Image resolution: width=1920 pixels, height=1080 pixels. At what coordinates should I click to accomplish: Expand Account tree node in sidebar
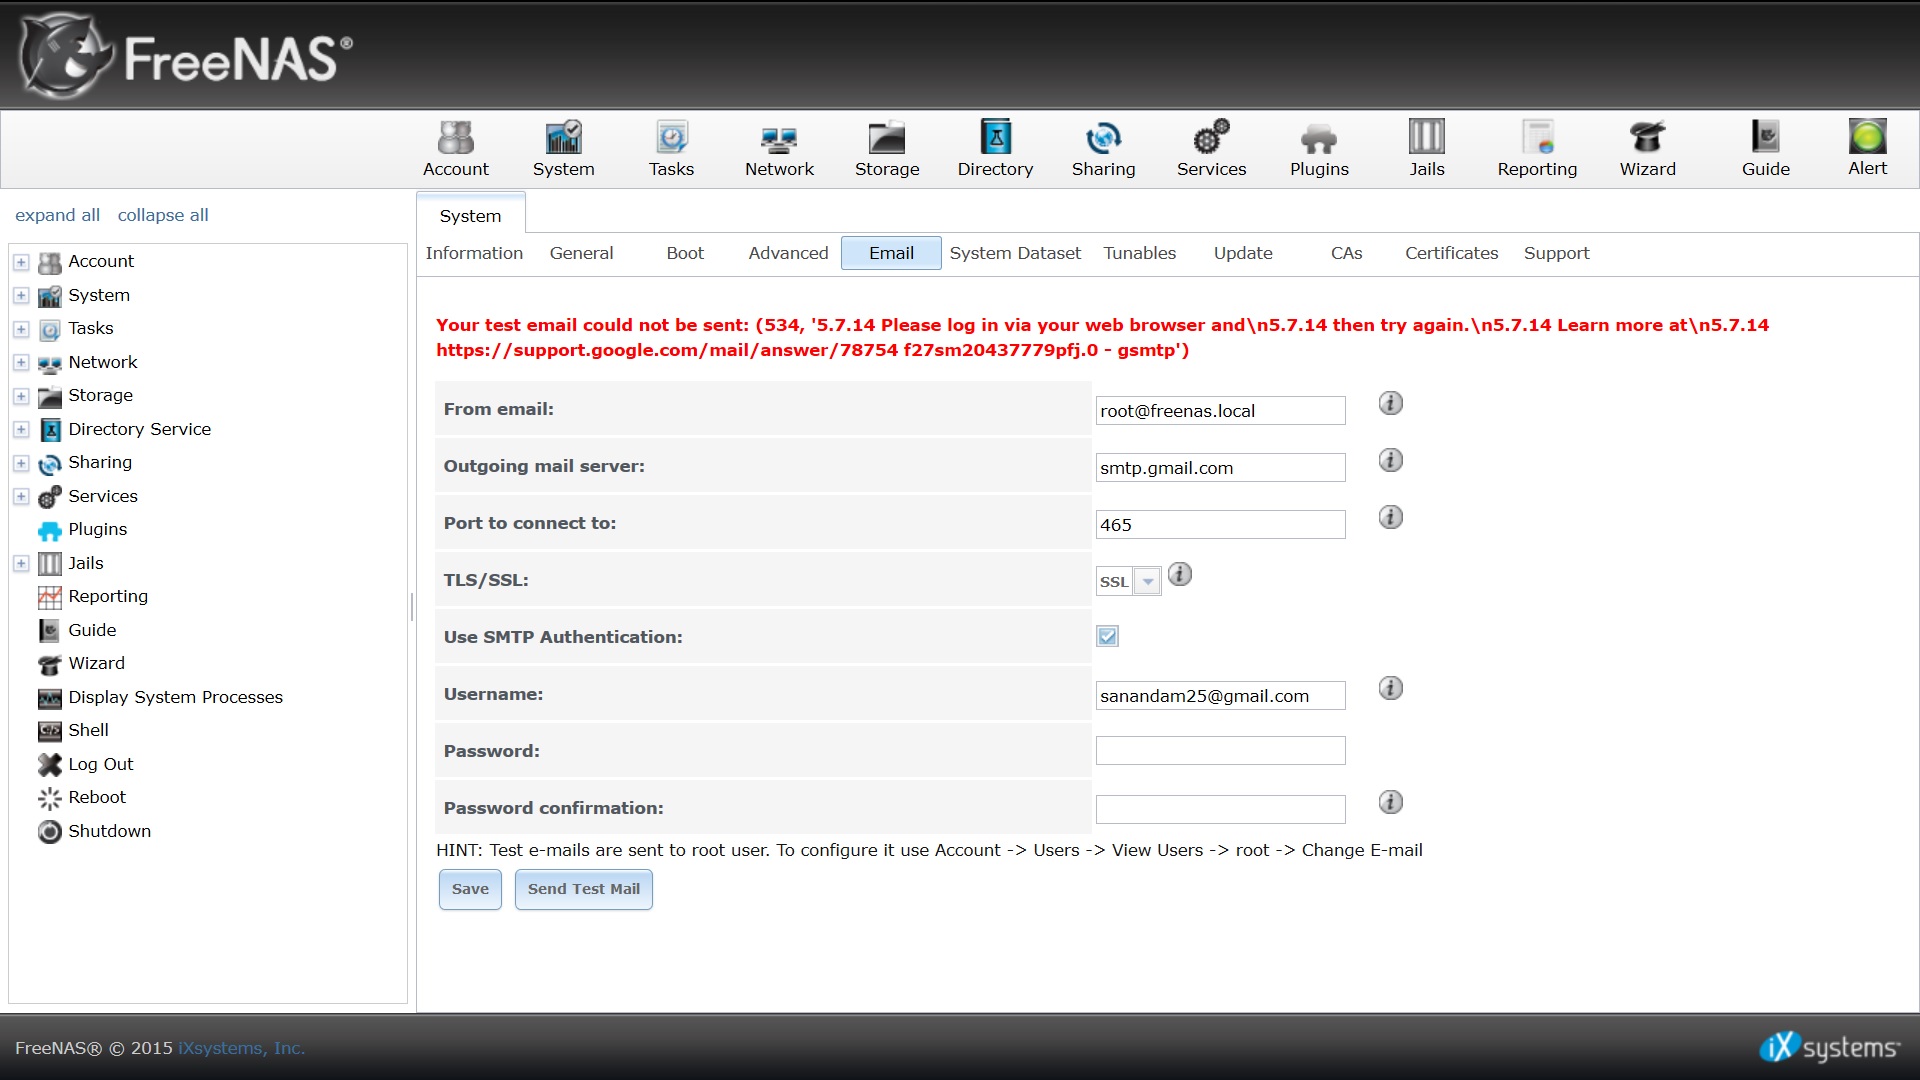[21, 262]
